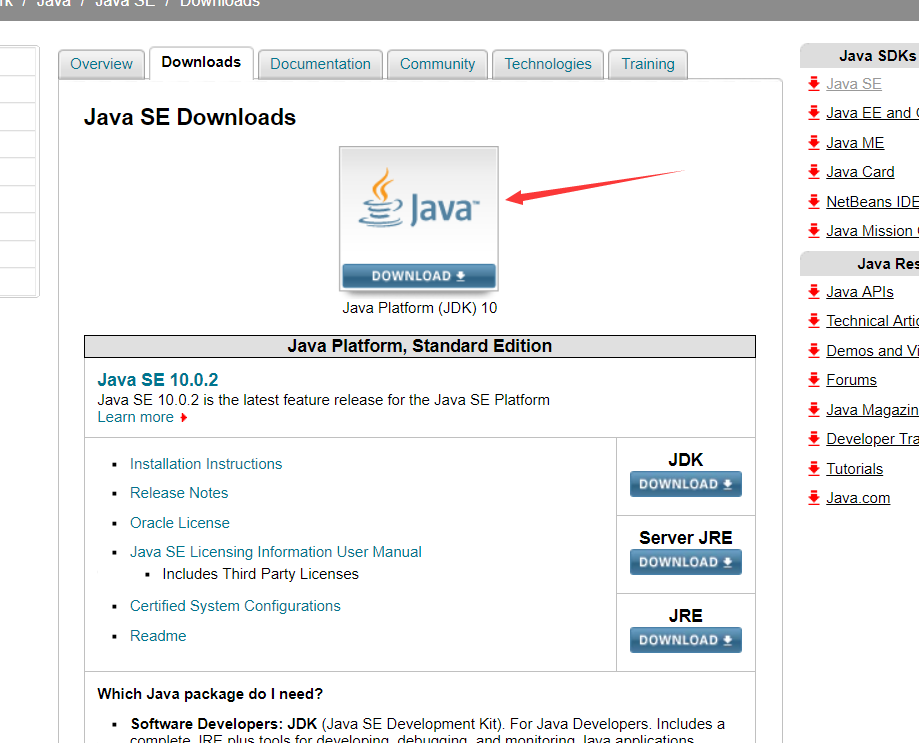Image resolution: width=919 pixels, height=743 pixels.
Task: Download the JDK
Action: coord(686,484)
